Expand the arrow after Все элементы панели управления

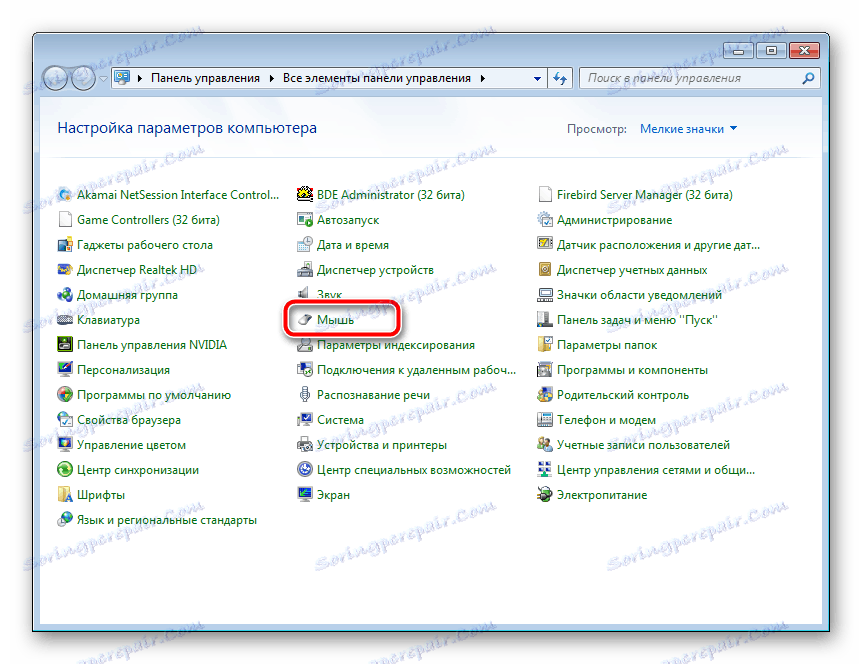click(483, 79)
